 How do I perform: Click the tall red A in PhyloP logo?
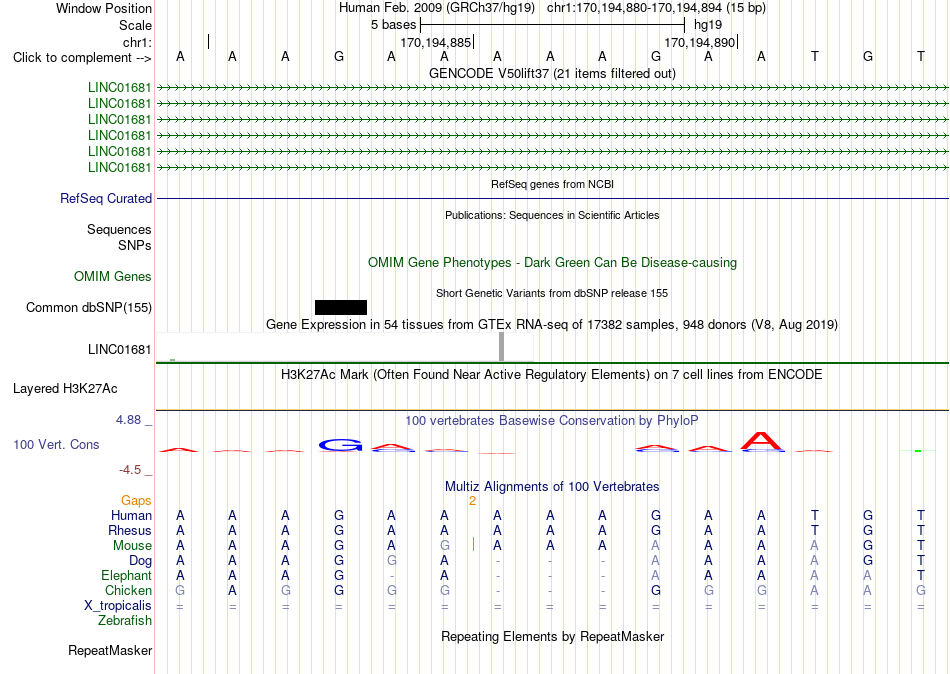(x=762, y=441)
